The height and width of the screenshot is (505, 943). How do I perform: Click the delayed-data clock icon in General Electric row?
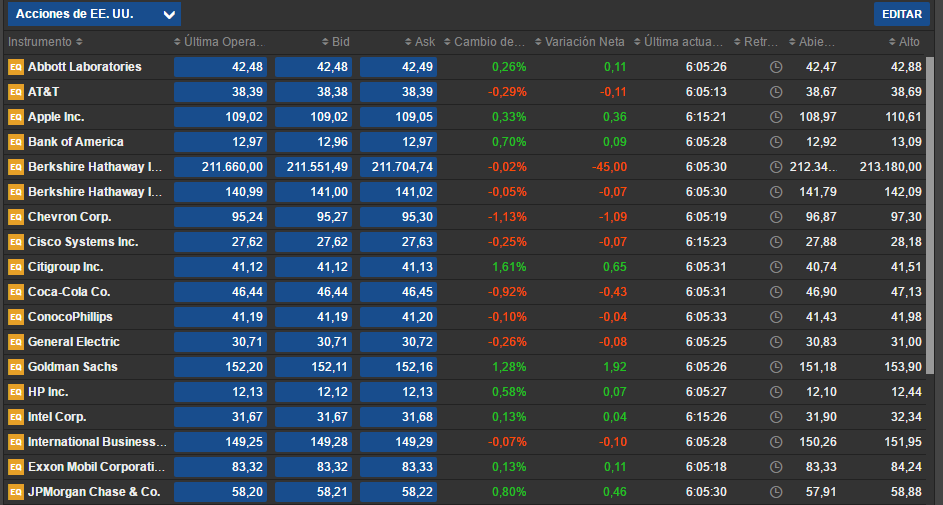776,341
